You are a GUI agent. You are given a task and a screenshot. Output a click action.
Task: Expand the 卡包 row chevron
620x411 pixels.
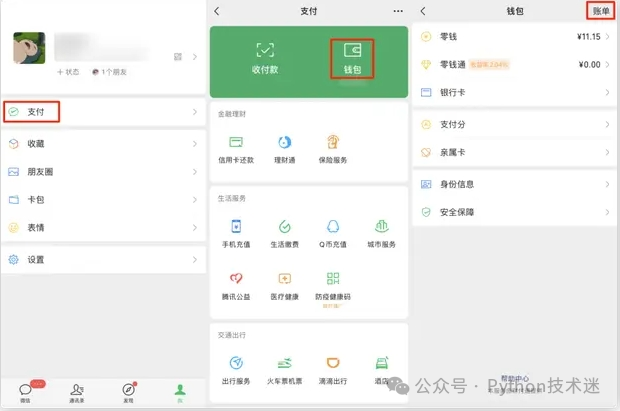coord(195,200)
